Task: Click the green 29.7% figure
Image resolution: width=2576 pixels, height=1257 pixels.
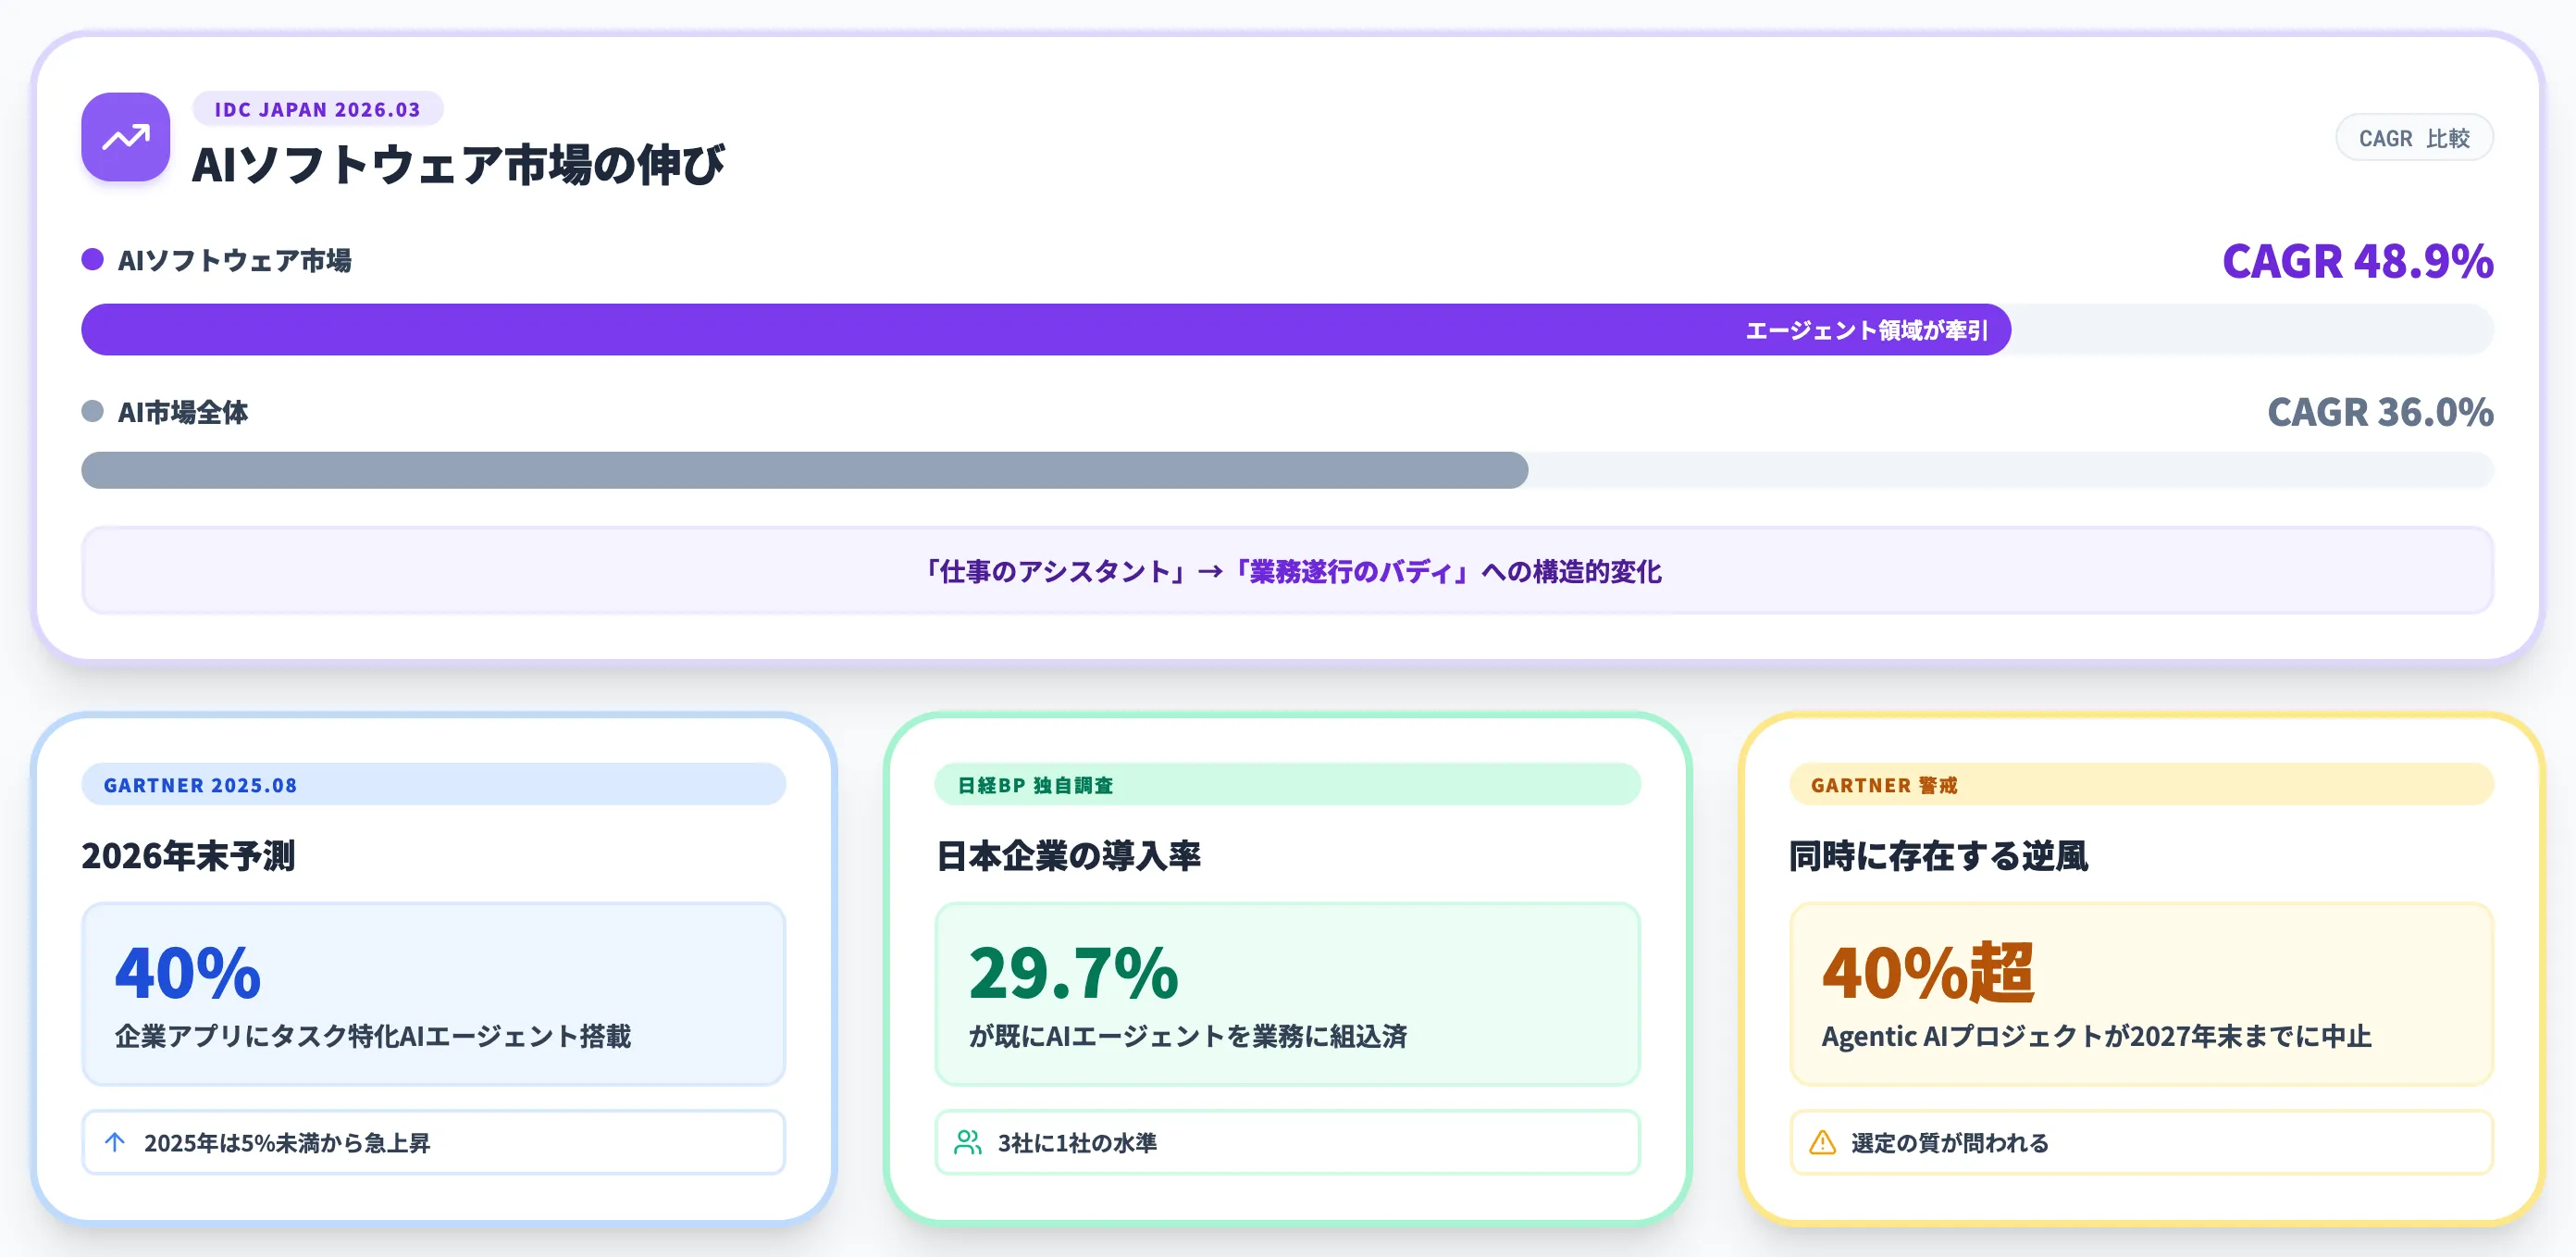Action: (1073, 973)
